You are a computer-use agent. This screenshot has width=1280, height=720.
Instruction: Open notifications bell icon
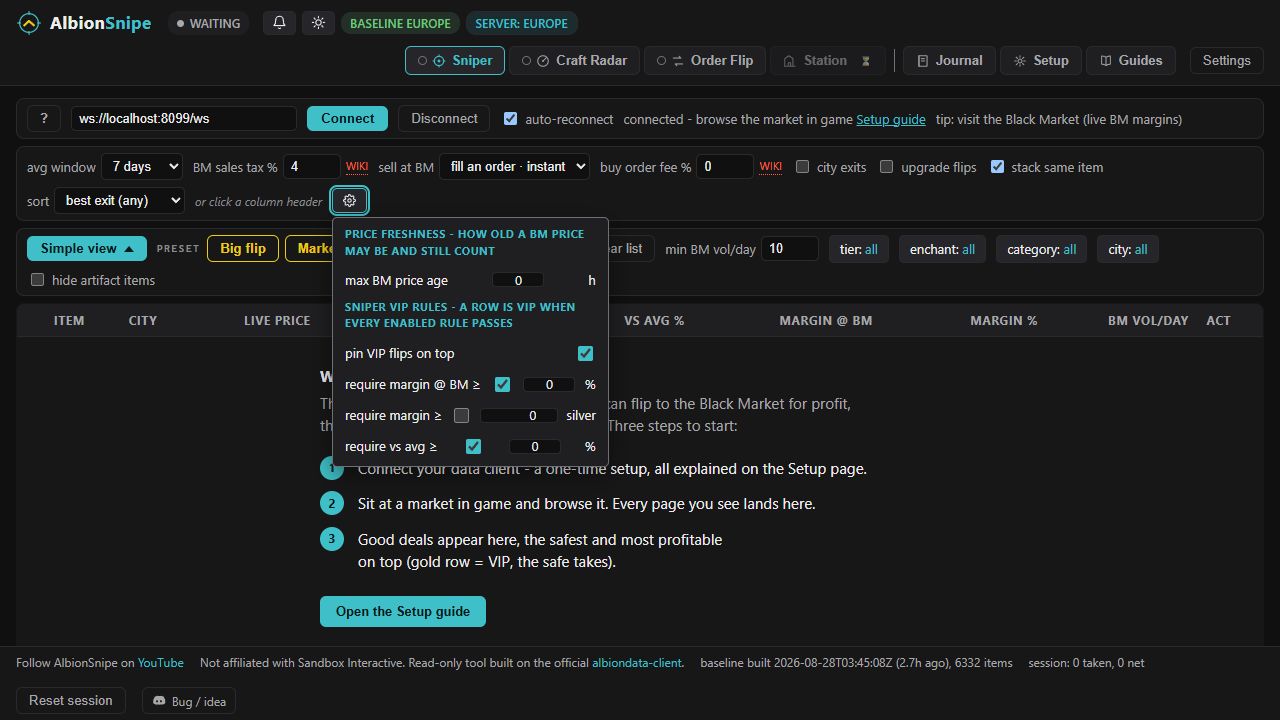point(279,23)
